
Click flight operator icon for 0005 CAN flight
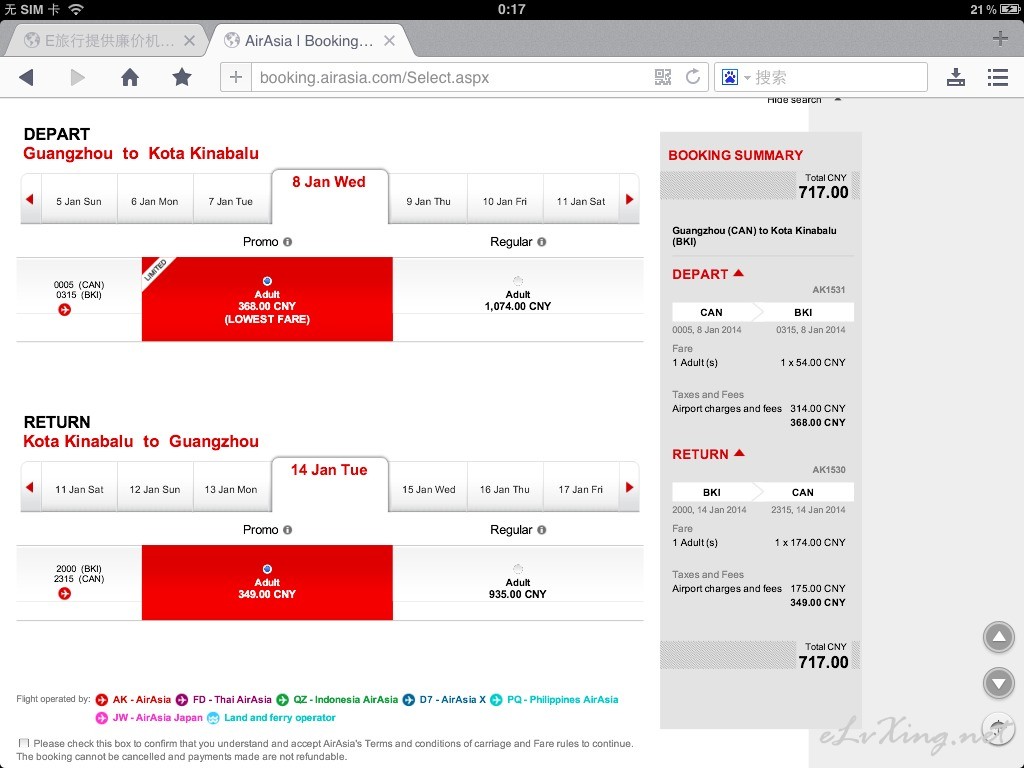pyautogui.click(x=65, y=310)
